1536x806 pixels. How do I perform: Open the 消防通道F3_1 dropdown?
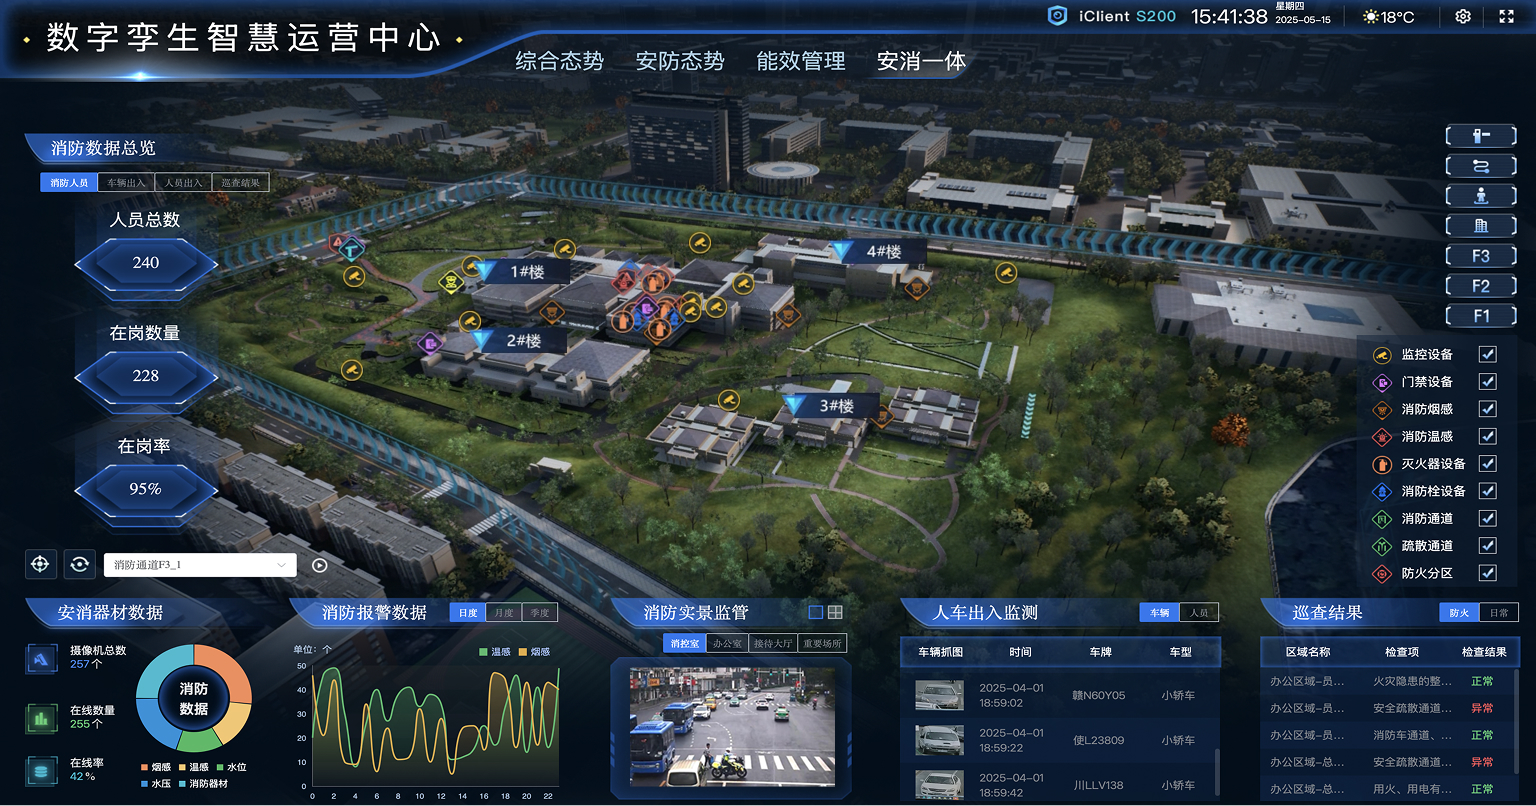click(x=200, y=565)
